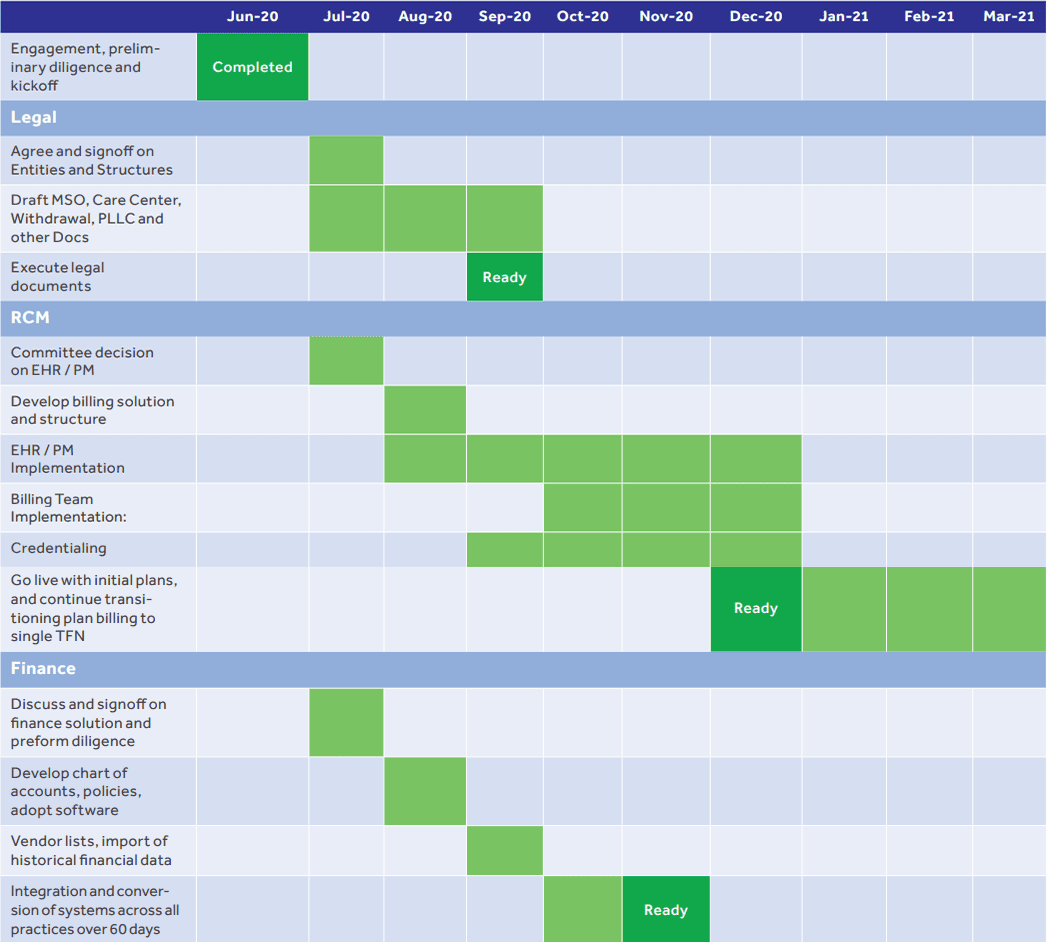Select Committee decision on EHR / PM label
1047x942 pixels.
tap(82, 361)
